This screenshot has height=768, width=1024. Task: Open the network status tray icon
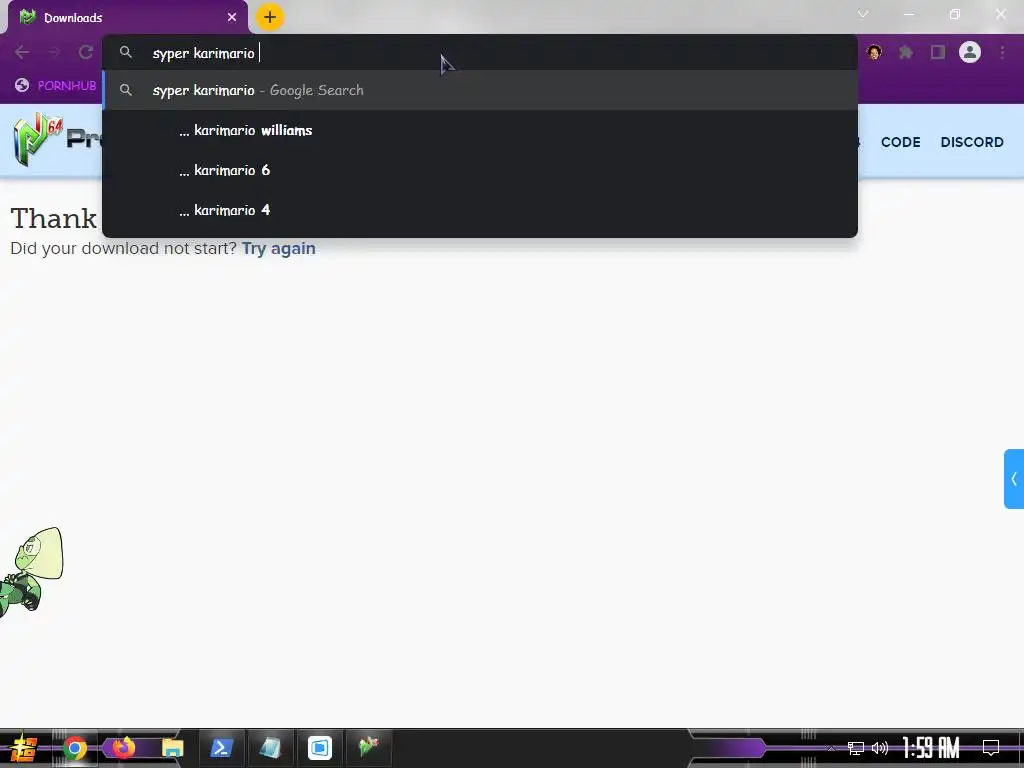[856, 748]
